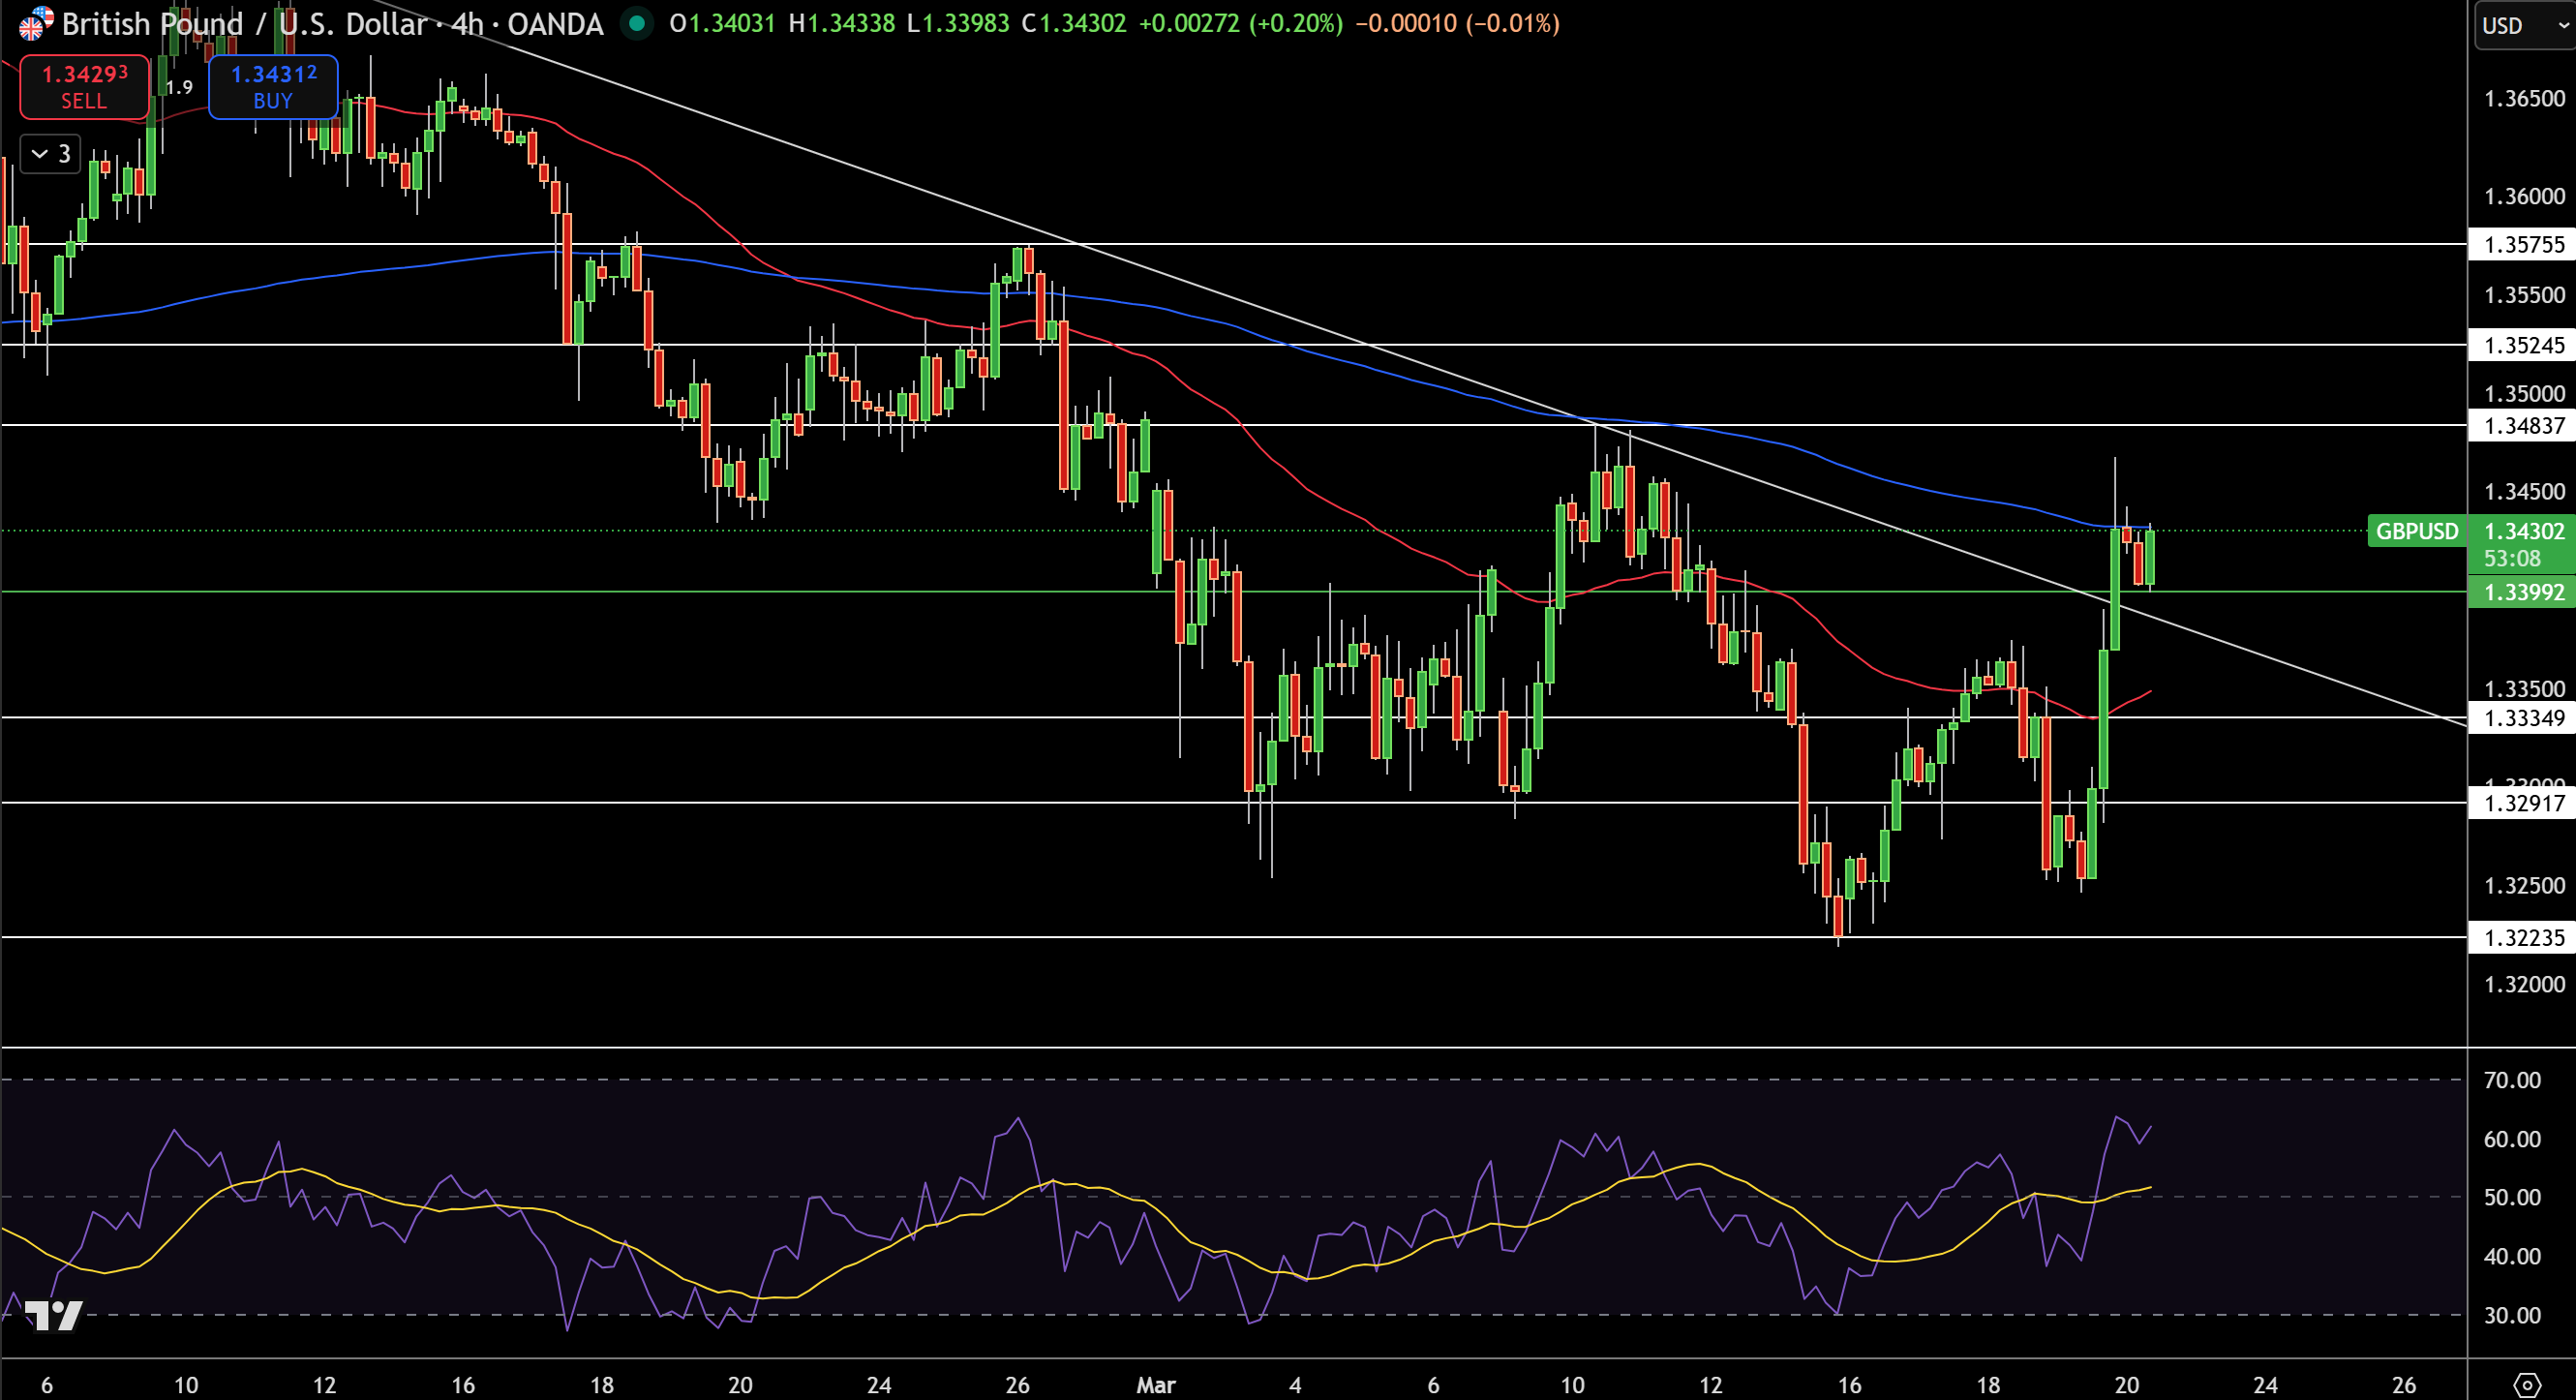Click the TradingView logo in the corner
Viewport: 2576px width, 1400px height.
click(x=53, y=1315)
